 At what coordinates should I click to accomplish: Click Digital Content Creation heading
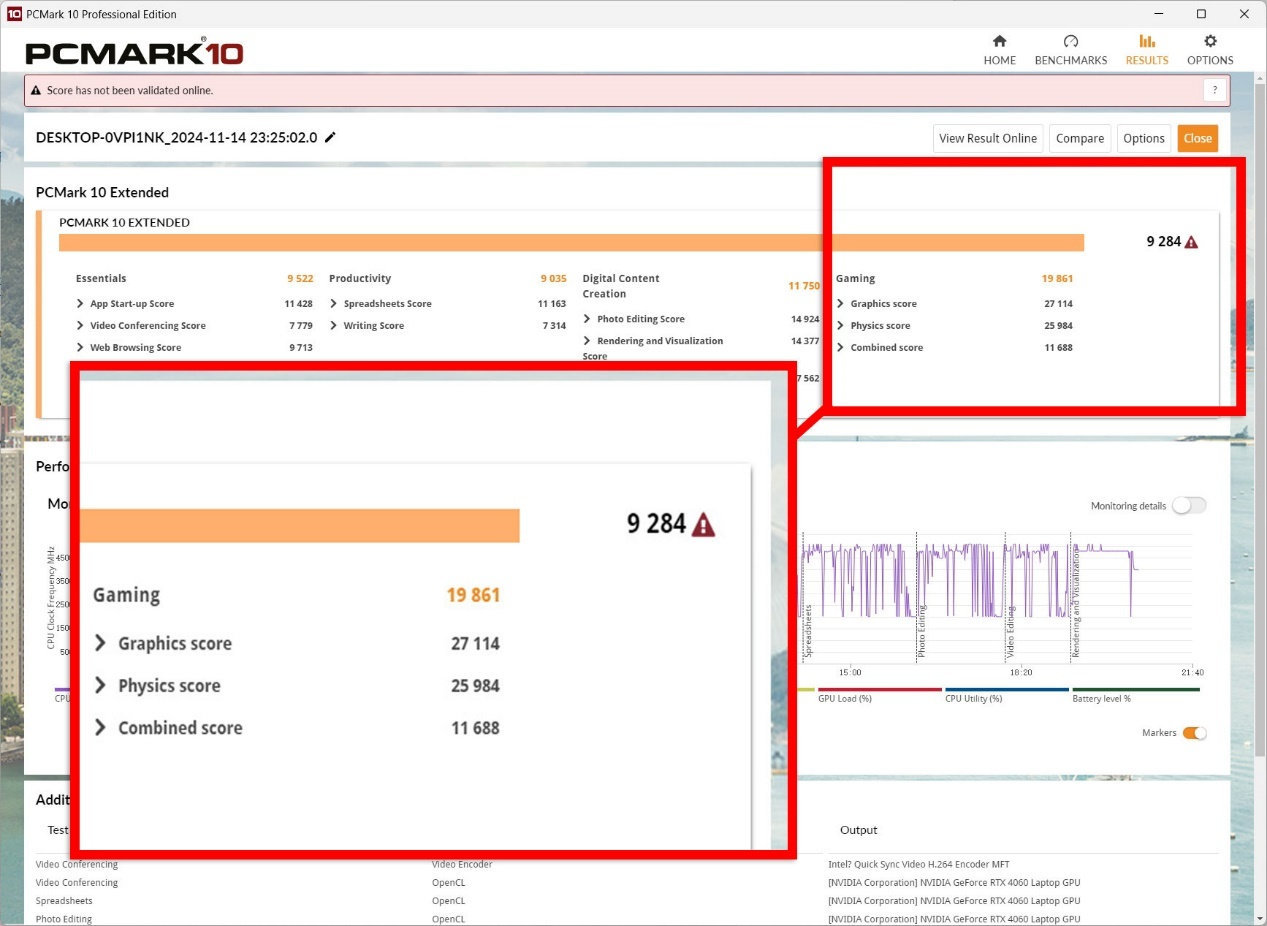621,286
